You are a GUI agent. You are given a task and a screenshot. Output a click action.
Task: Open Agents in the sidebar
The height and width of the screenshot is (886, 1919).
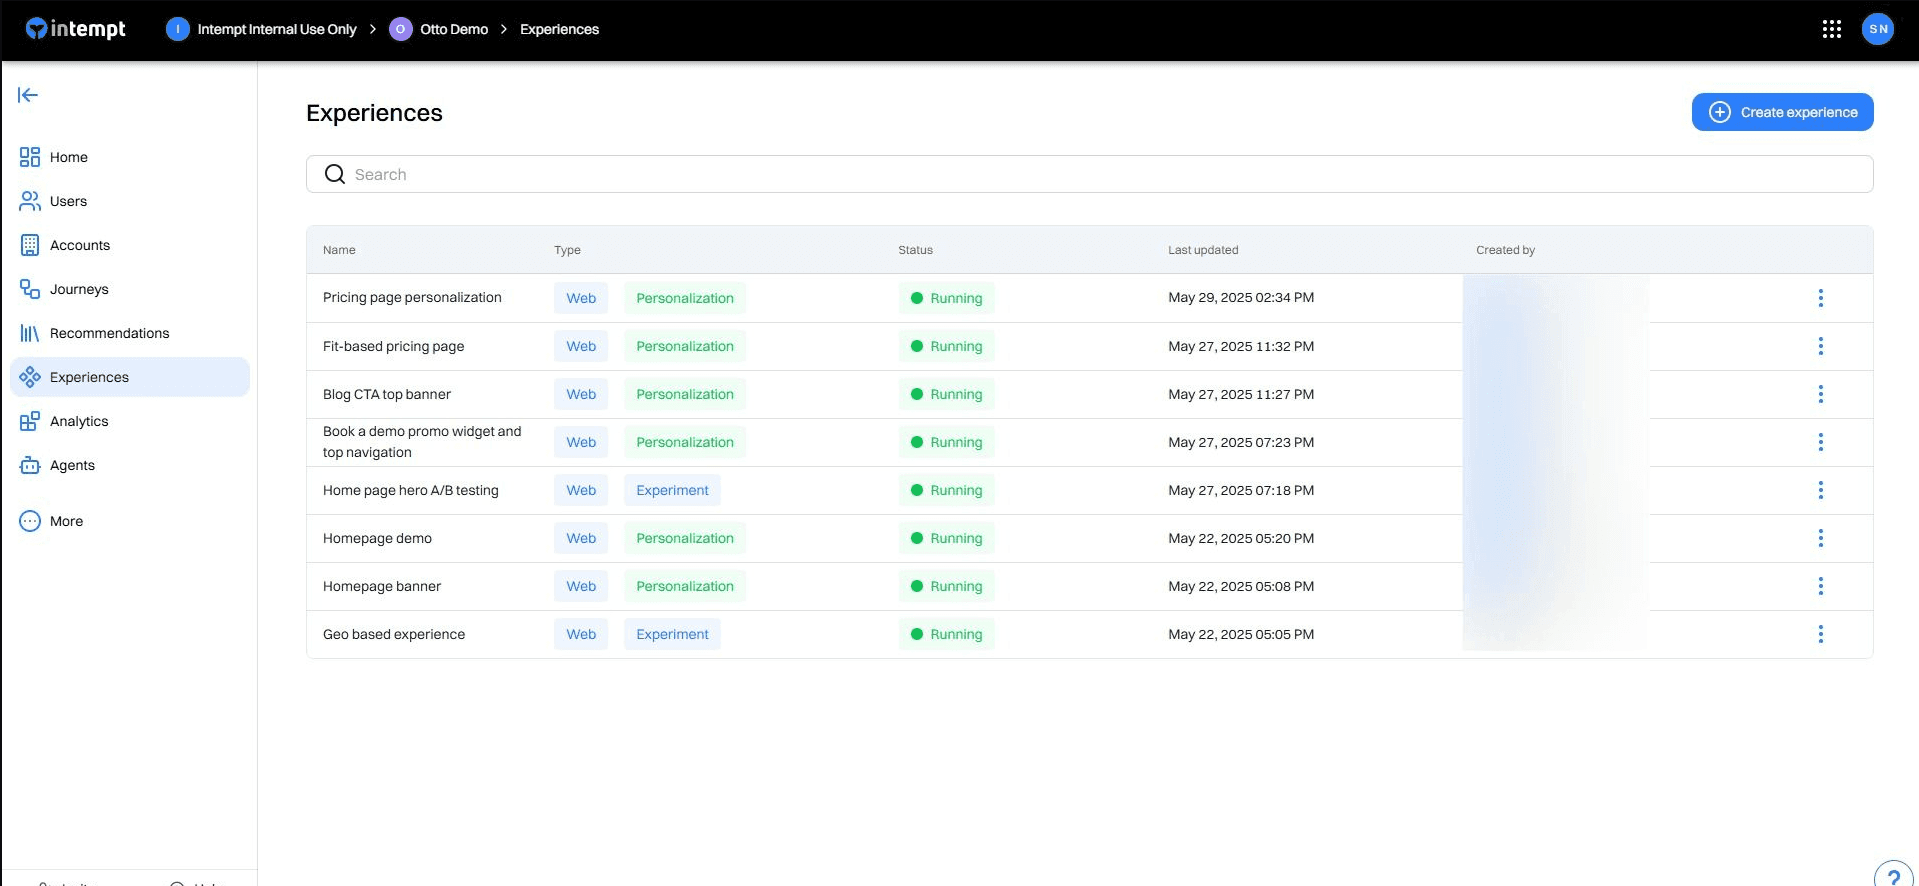[x=72, y=465]
